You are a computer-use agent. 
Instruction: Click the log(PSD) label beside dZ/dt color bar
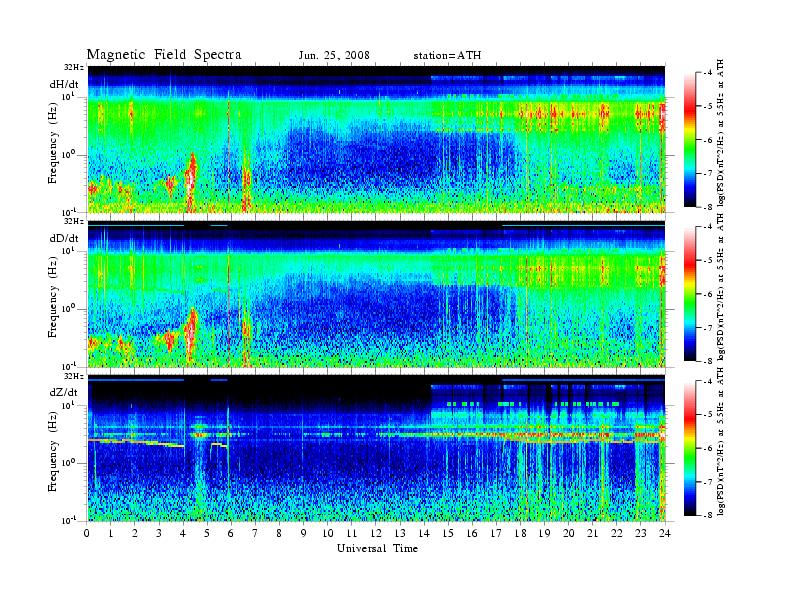[721, 442]
